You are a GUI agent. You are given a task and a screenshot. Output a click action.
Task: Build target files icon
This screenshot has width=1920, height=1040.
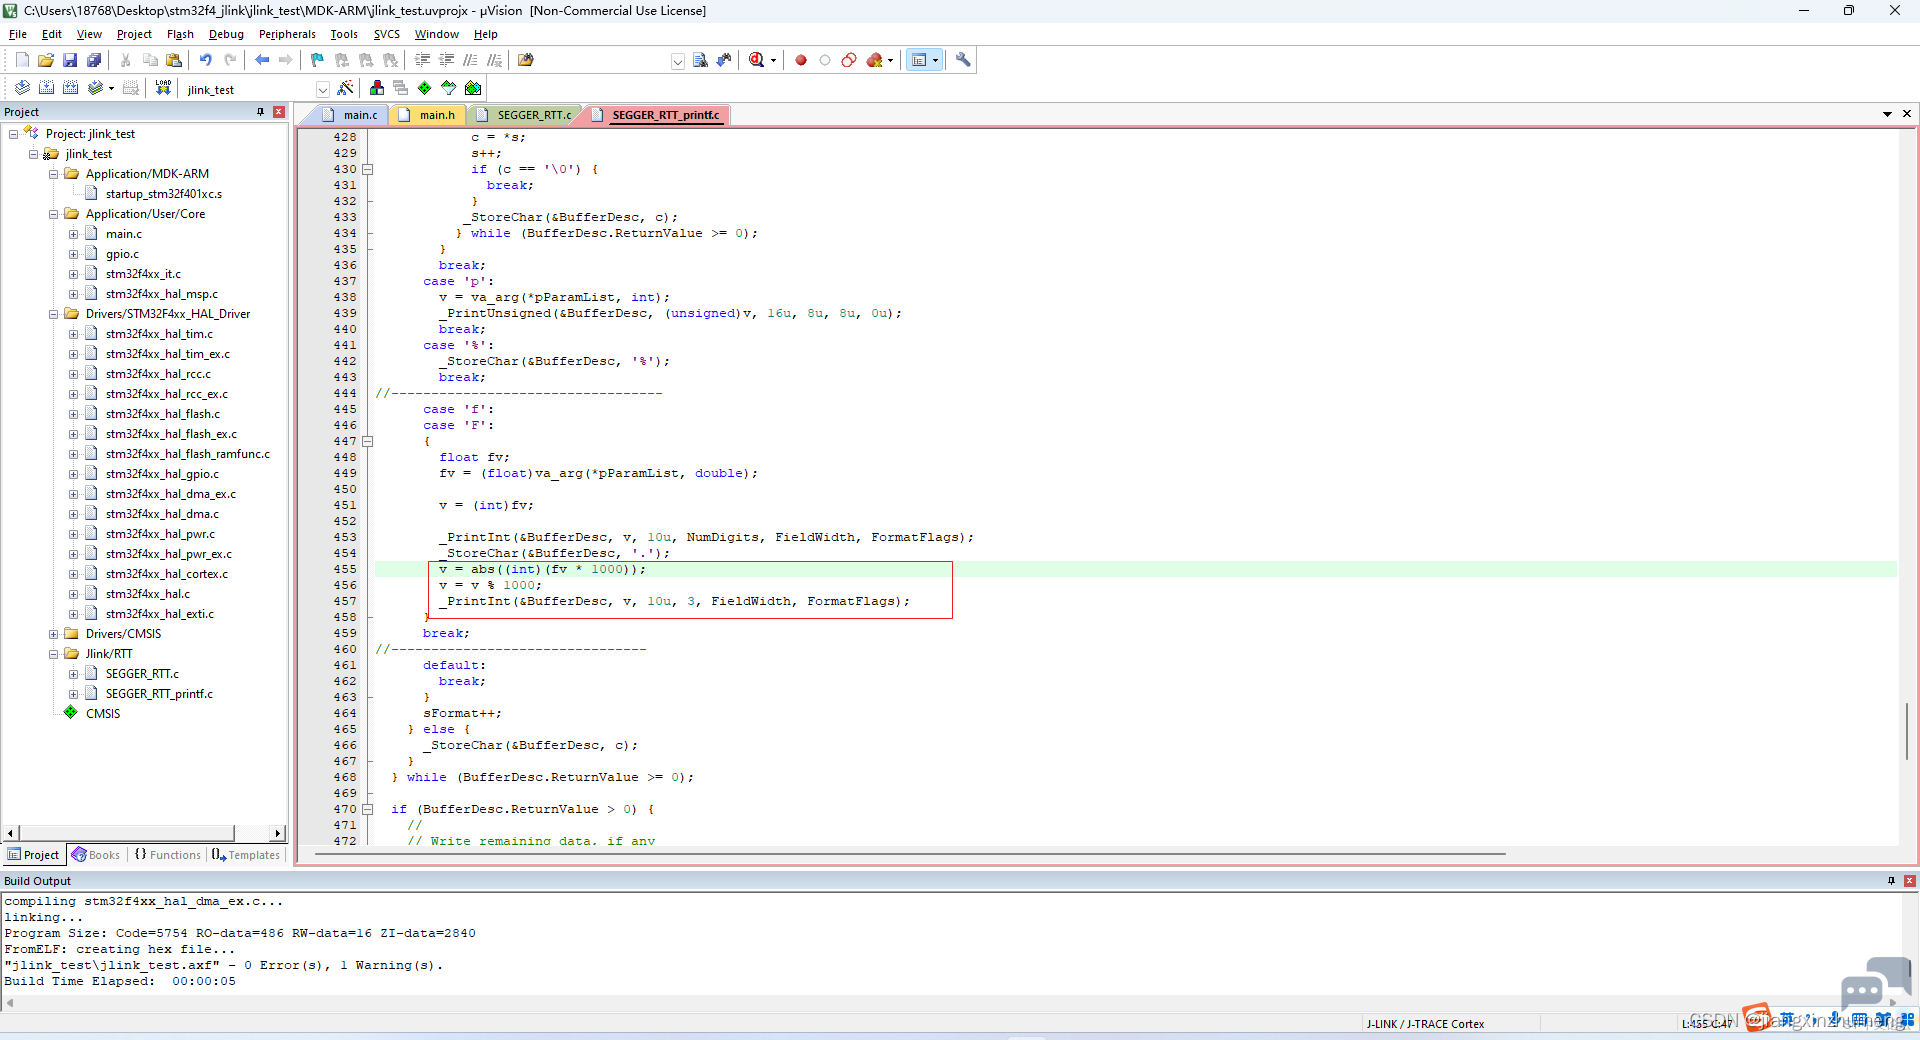point(46,88)
